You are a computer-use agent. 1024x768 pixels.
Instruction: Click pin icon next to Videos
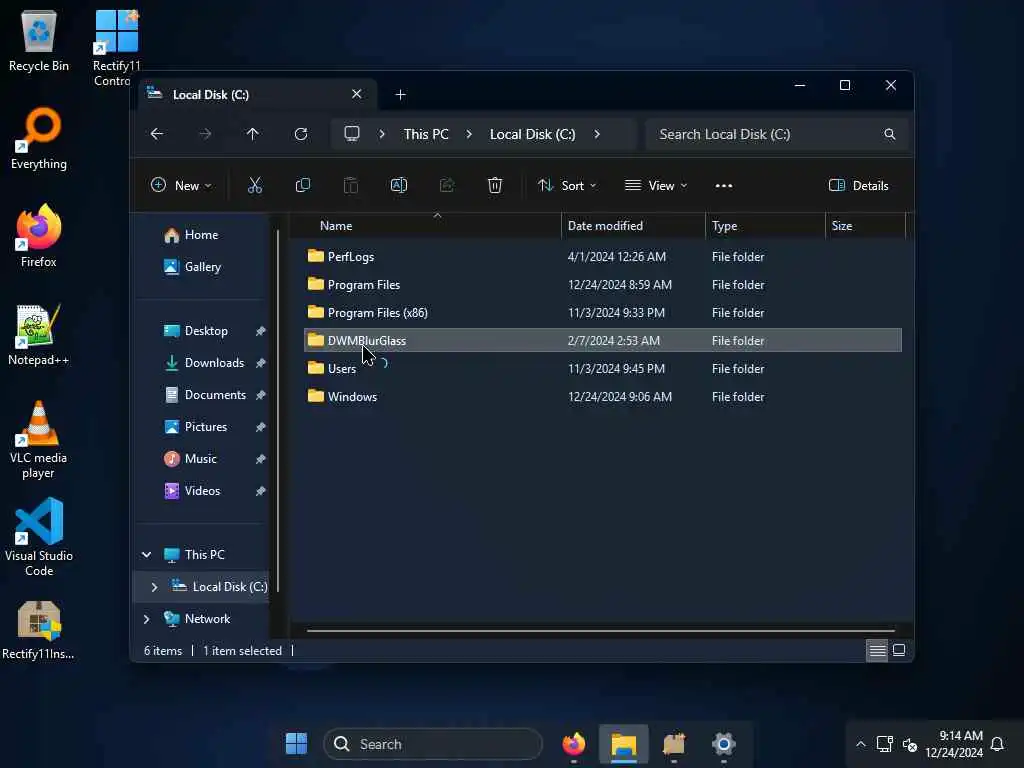pyautogui.click(x=261, y=491)
